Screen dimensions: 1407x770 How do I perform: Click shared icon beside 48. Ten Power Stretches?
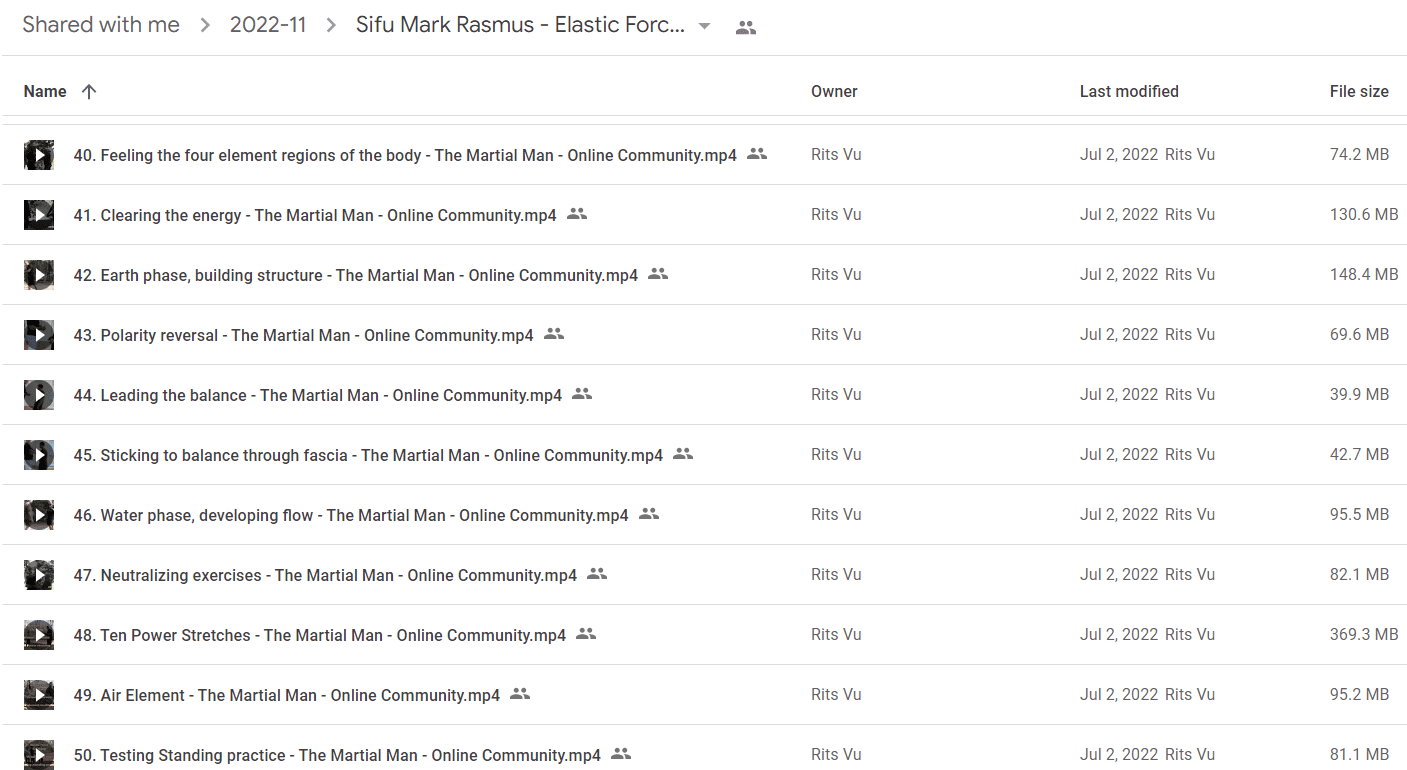click(586, 634)
